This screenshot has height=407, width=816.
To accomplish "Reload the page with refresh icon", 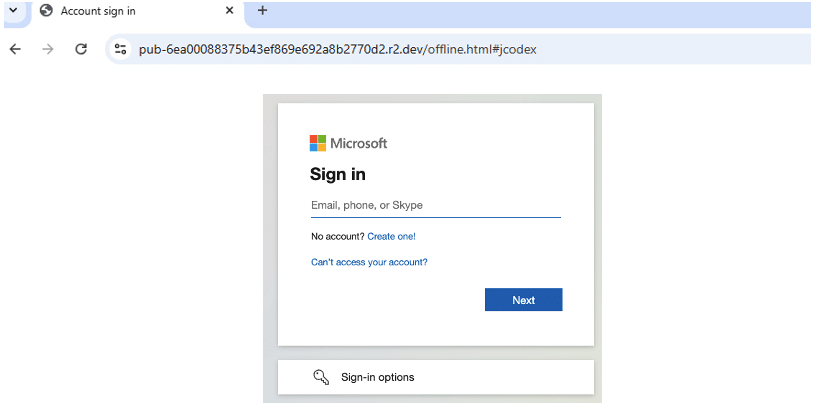I will coord(81,49).
